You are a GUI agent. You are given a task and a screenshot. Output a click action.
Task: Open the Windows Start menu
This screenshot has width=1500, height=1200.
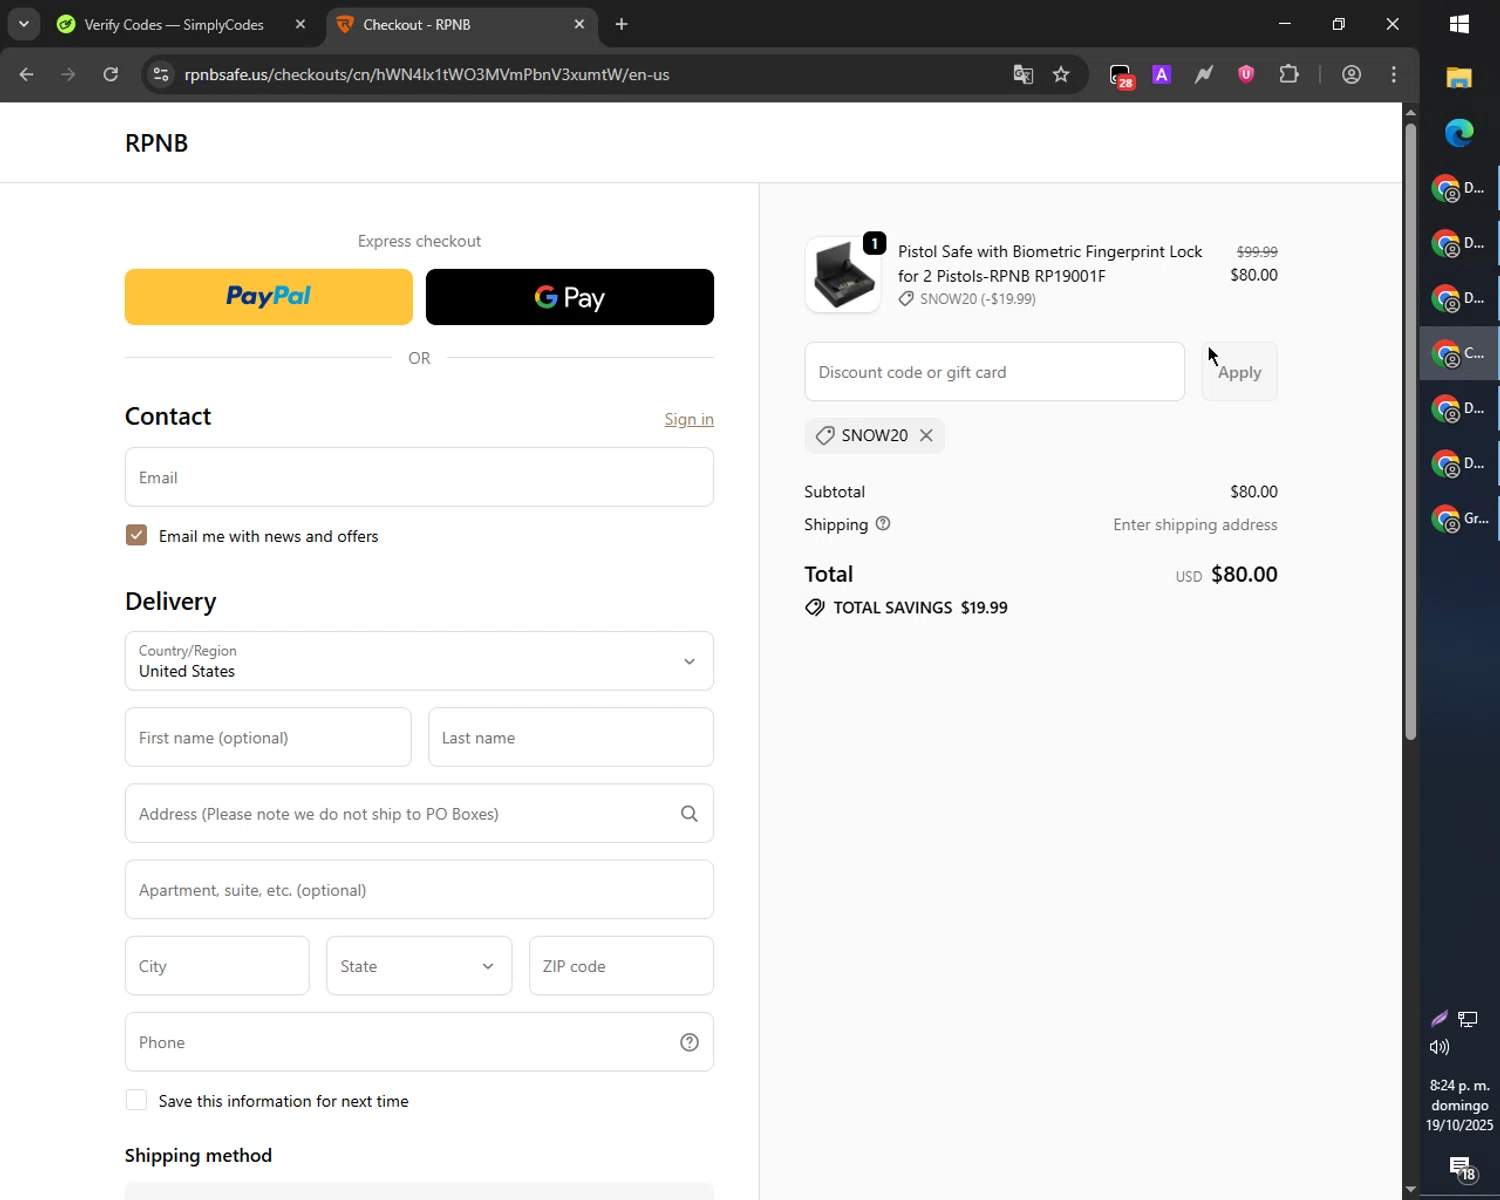[1459, 24]
